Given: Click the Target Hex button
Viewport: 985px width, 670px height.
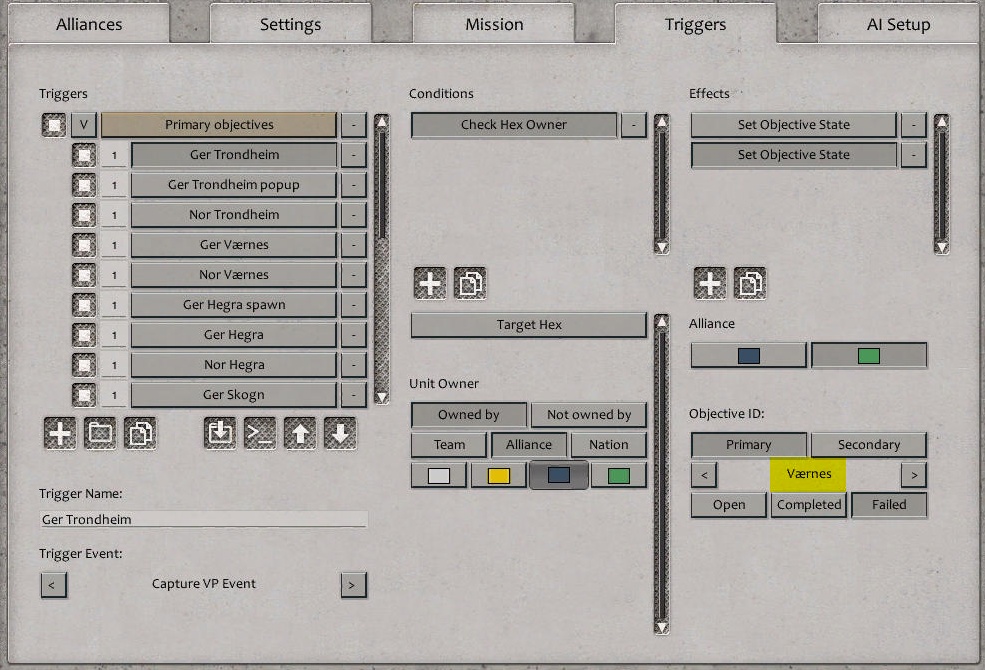Looking at the screenshot, I should pos(529,325).
